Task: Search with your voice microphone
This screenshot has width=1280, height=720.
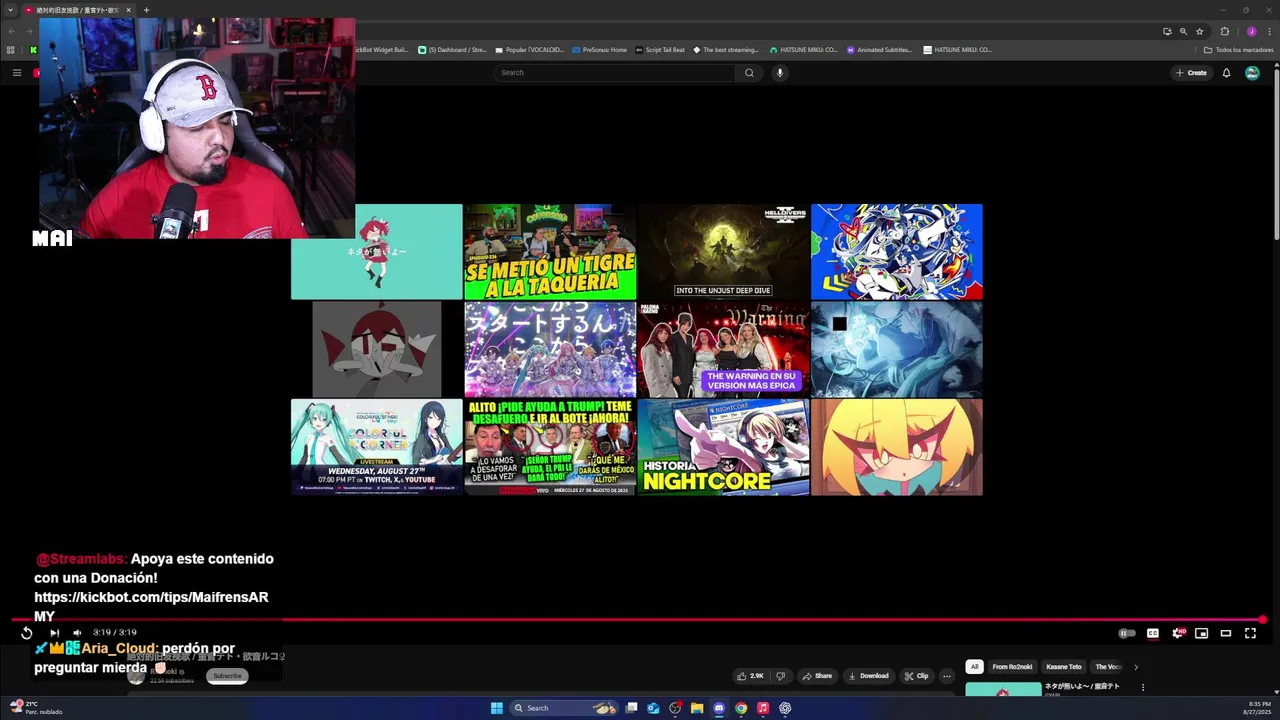Action: (x=780, y=73)
